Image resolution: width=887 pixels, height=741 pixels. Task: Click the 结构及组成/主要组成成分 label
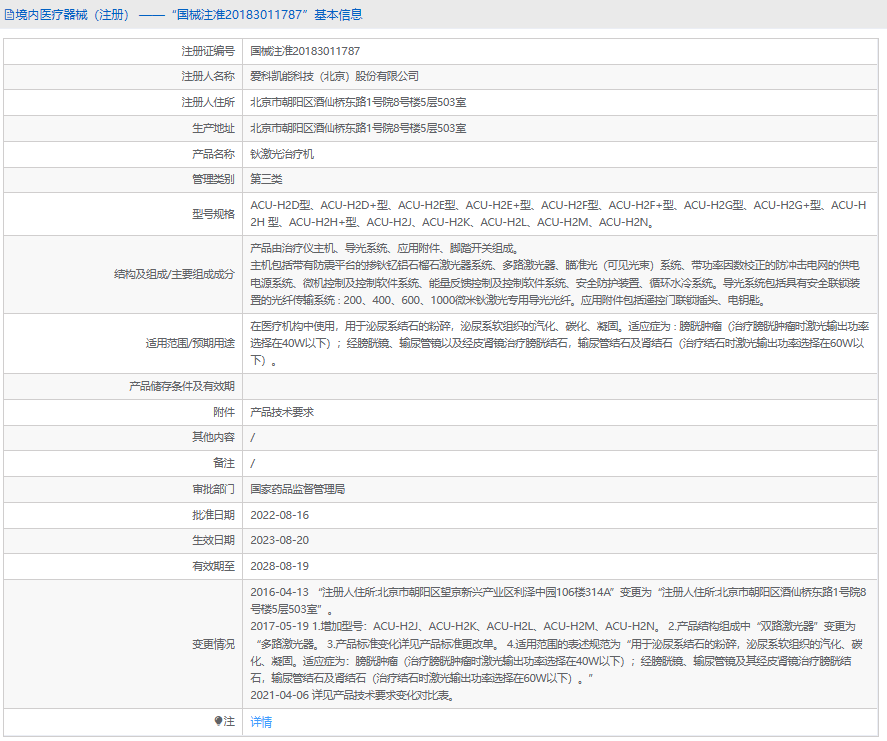[174, 274]
